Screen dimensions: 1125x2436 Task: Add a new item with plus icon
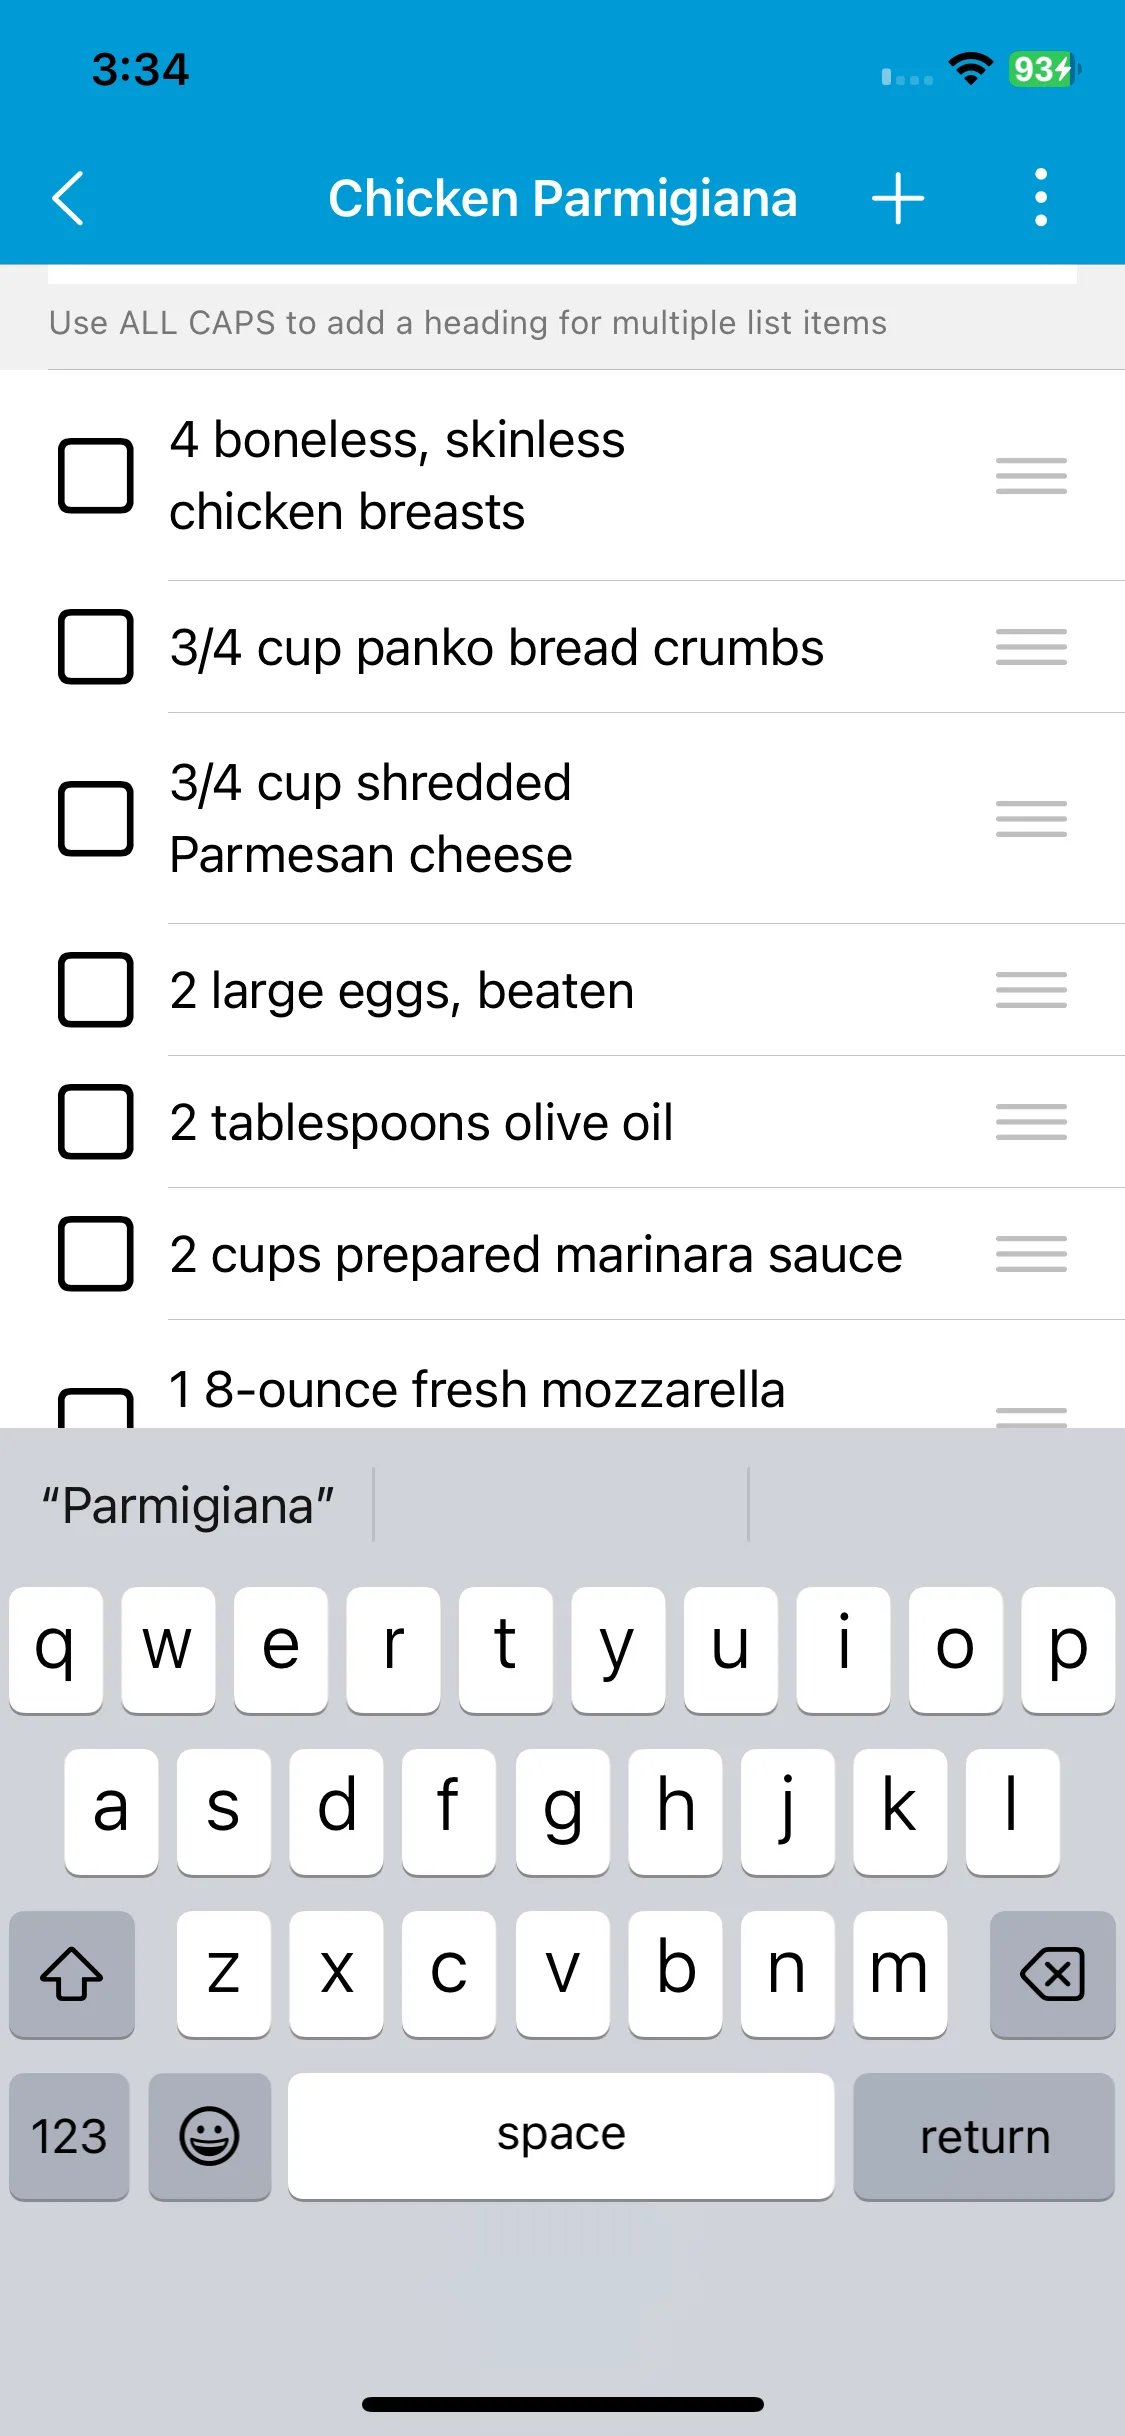(897, 198)
